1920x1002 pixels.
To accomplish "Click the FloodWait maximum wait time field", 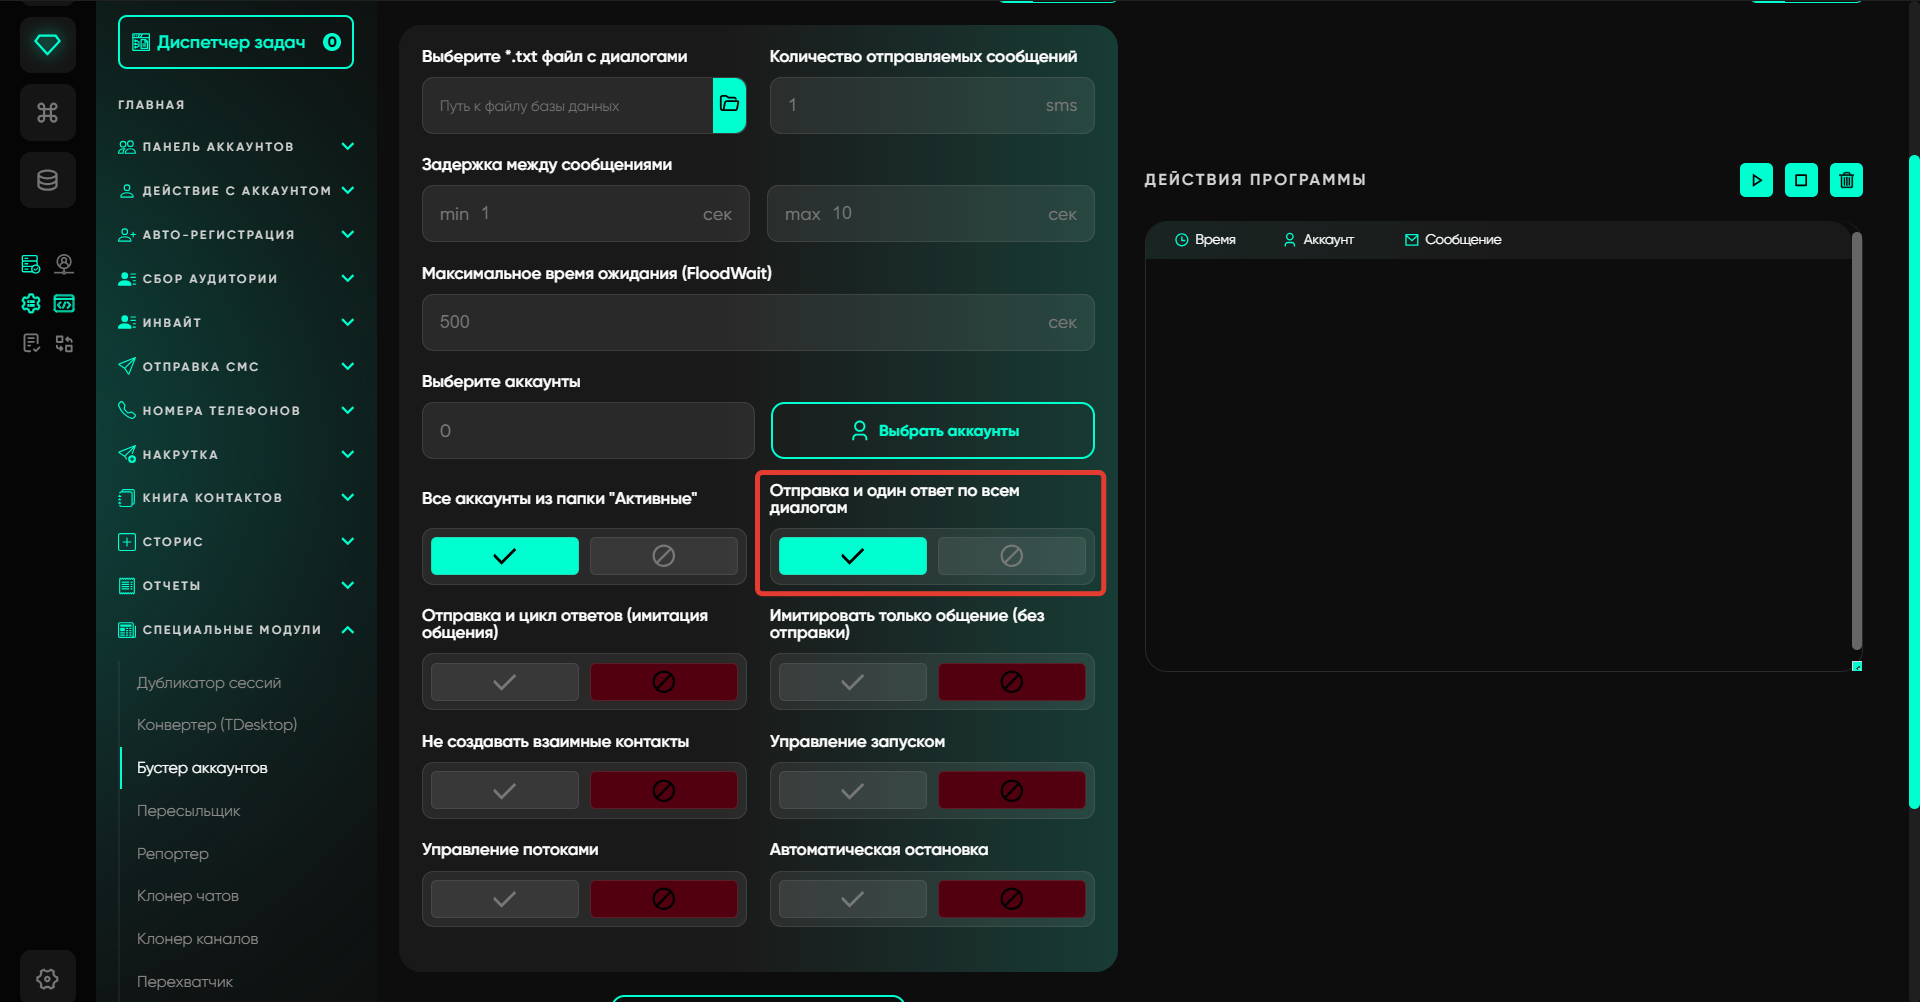I will [x=740, y=322].
